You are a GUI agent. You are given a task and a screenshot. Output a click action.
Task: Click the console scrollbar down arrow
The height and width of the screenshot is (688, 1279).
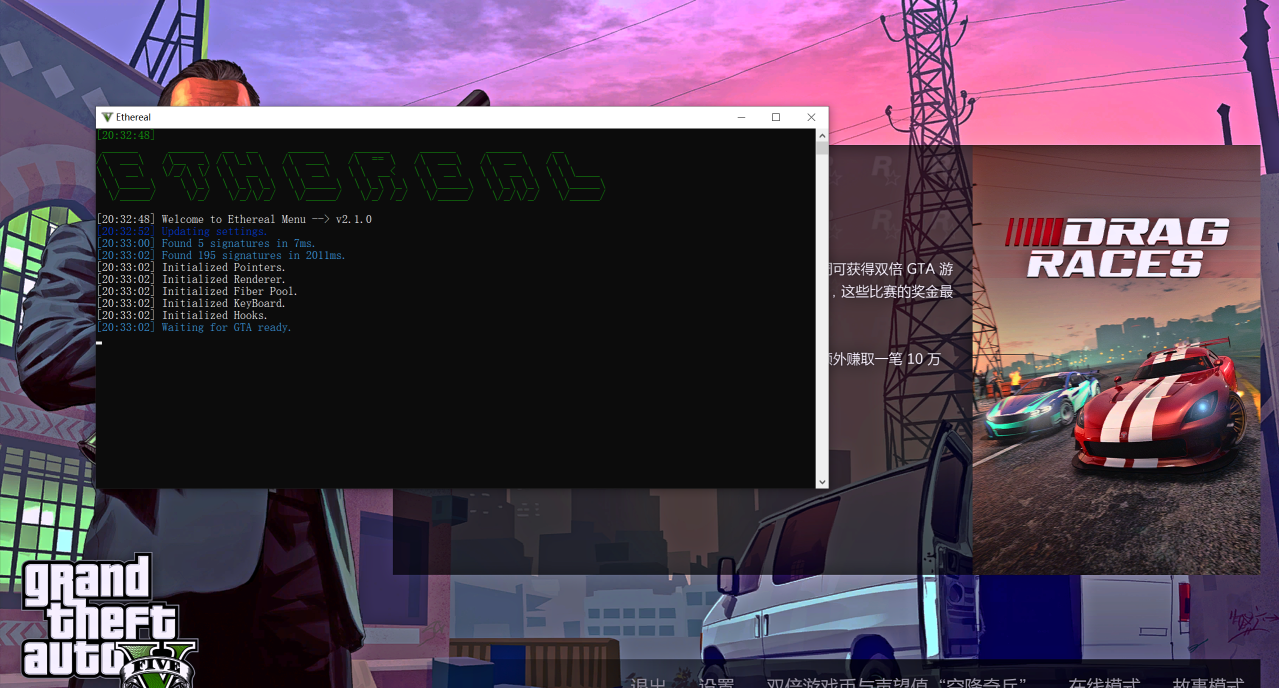click(x=822, y=482)
